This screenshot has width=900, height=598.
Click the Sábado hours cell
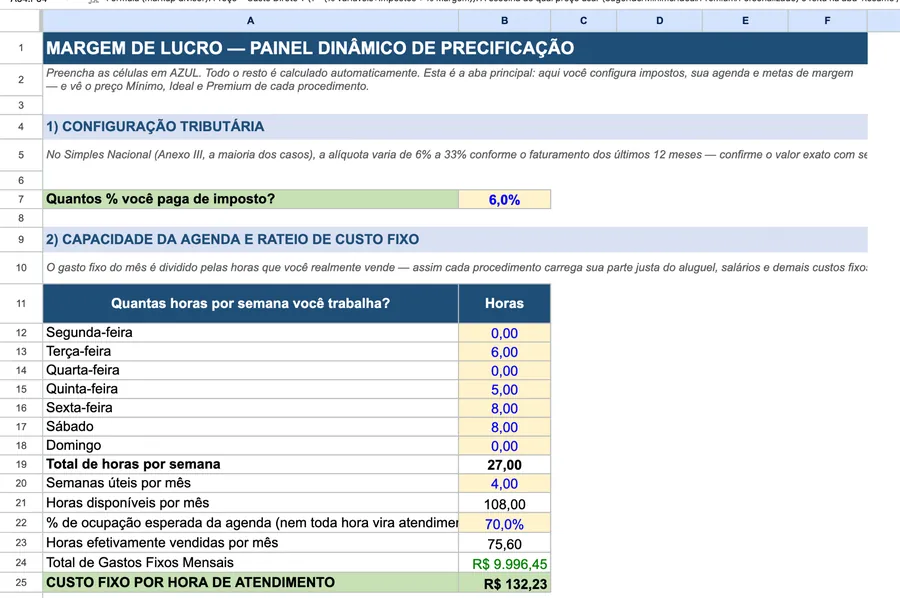tap(504, 427)
